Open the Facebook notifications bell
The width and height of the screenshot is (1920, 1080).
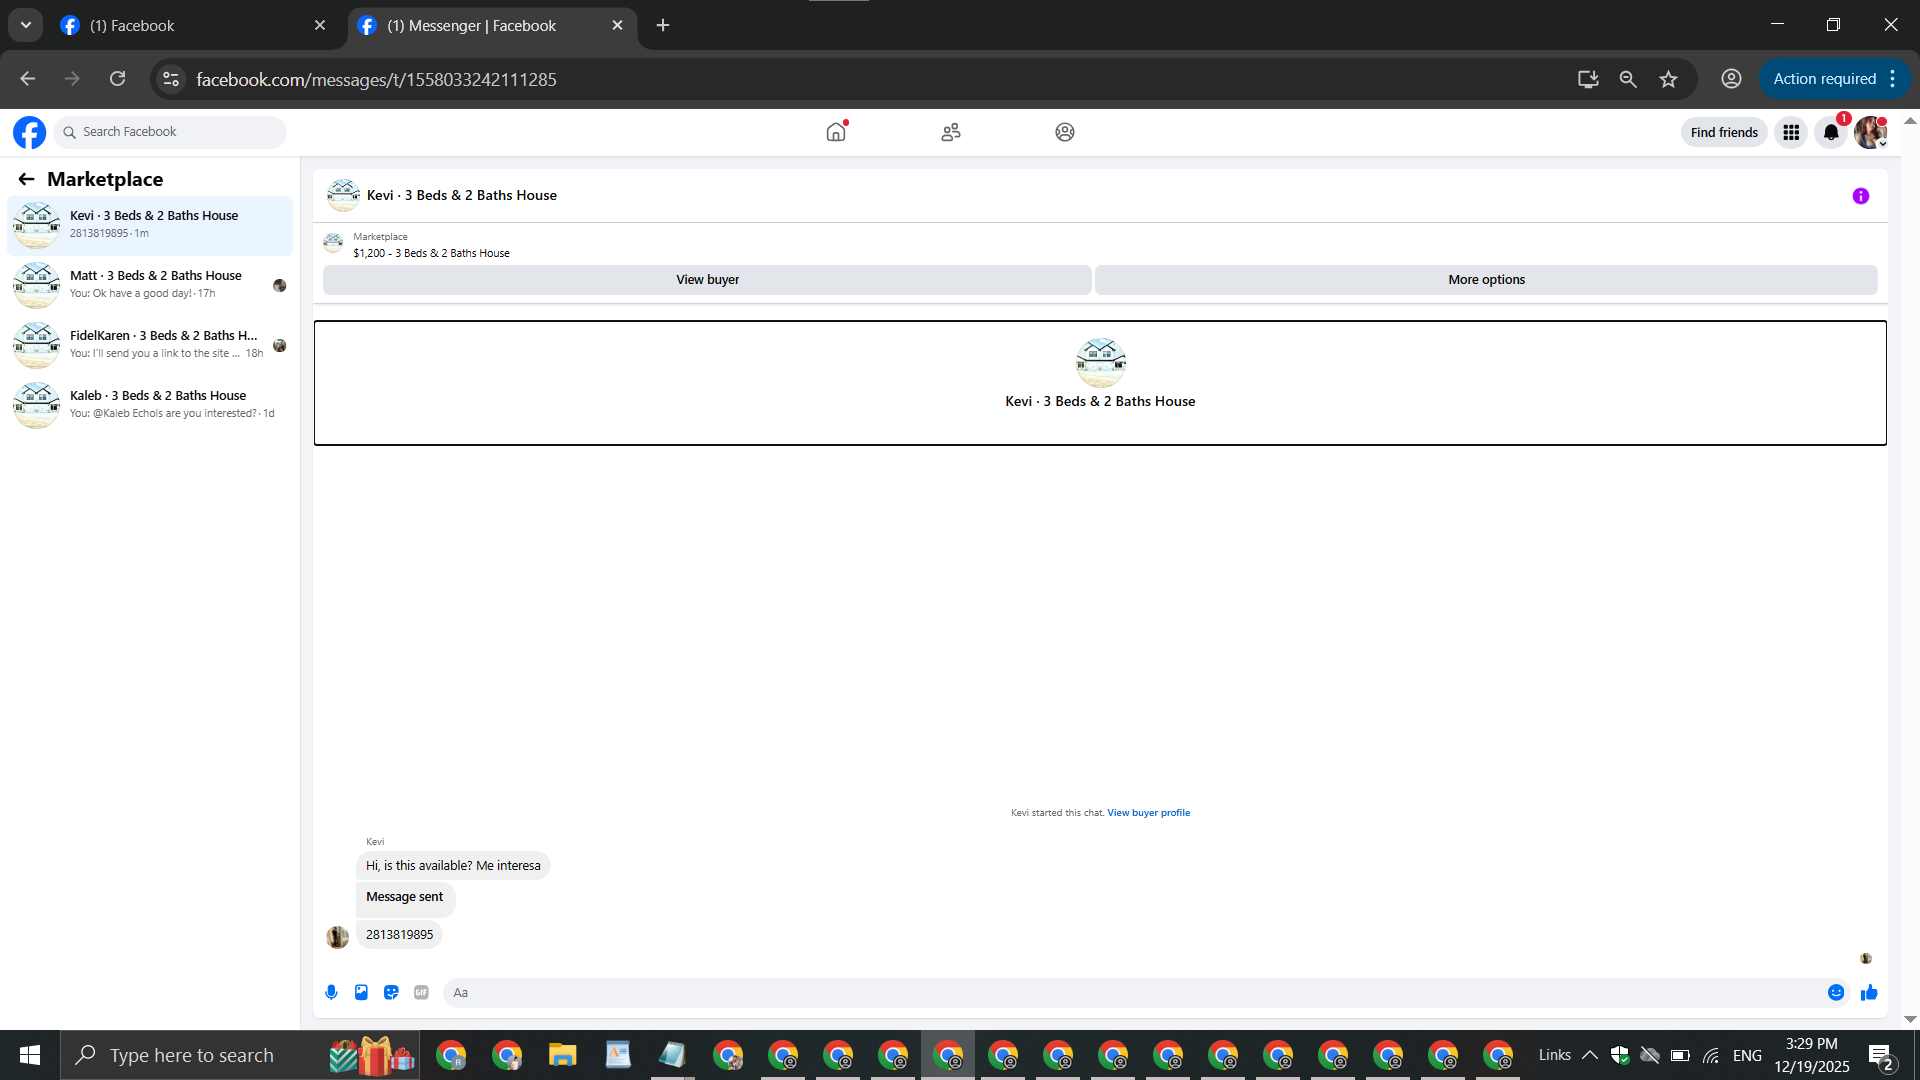click(1831, 132)
